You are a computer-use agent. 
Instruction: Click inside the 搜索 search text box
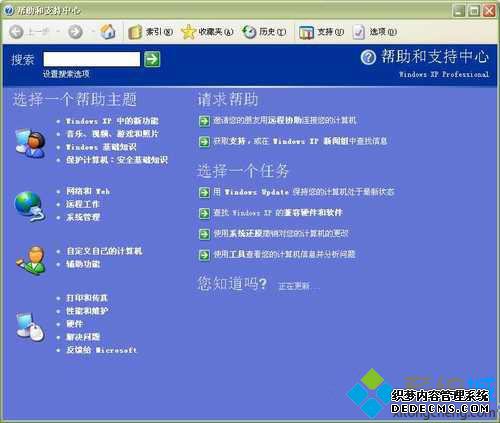coord(92,59)
